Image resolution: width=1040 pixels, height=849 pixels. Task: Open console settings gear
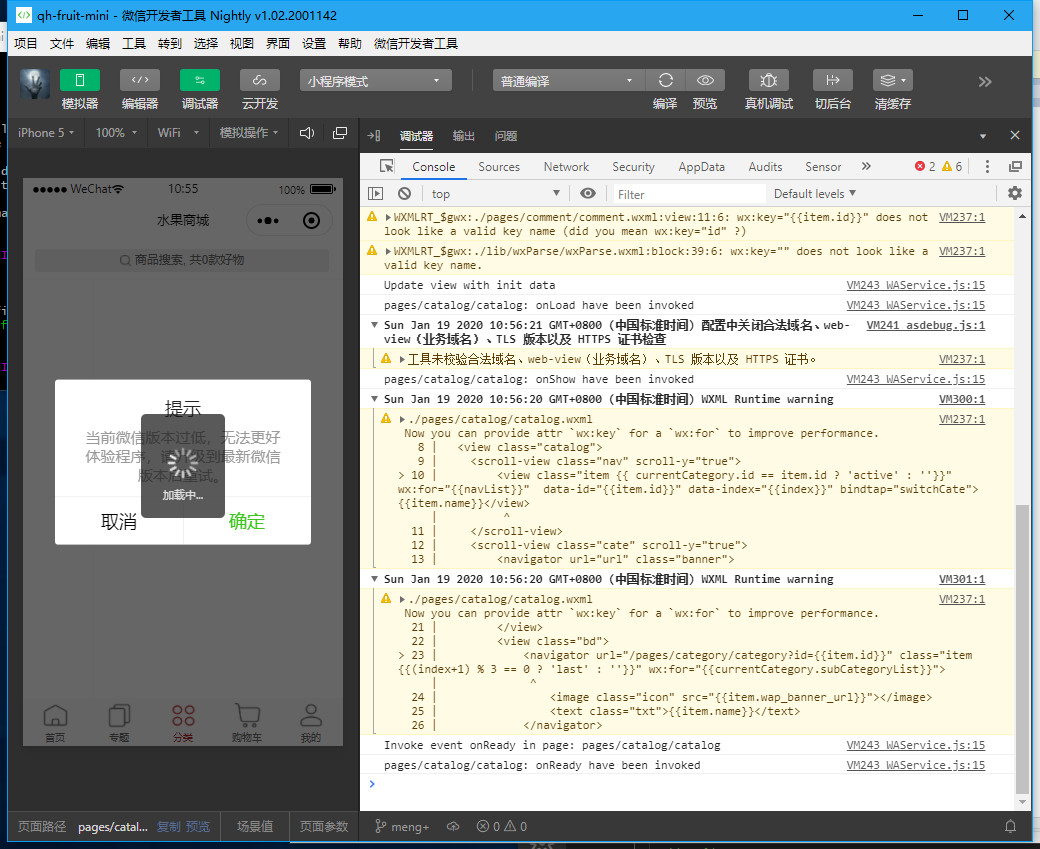[1015, 193]
